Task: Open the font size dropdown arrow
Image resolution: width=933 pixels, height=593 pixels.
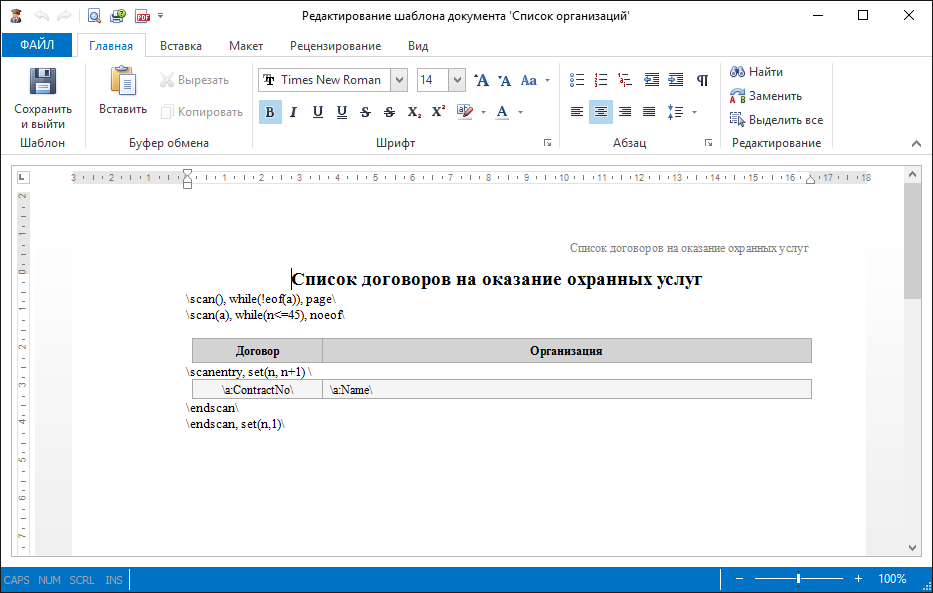Action: pos(457,80)
